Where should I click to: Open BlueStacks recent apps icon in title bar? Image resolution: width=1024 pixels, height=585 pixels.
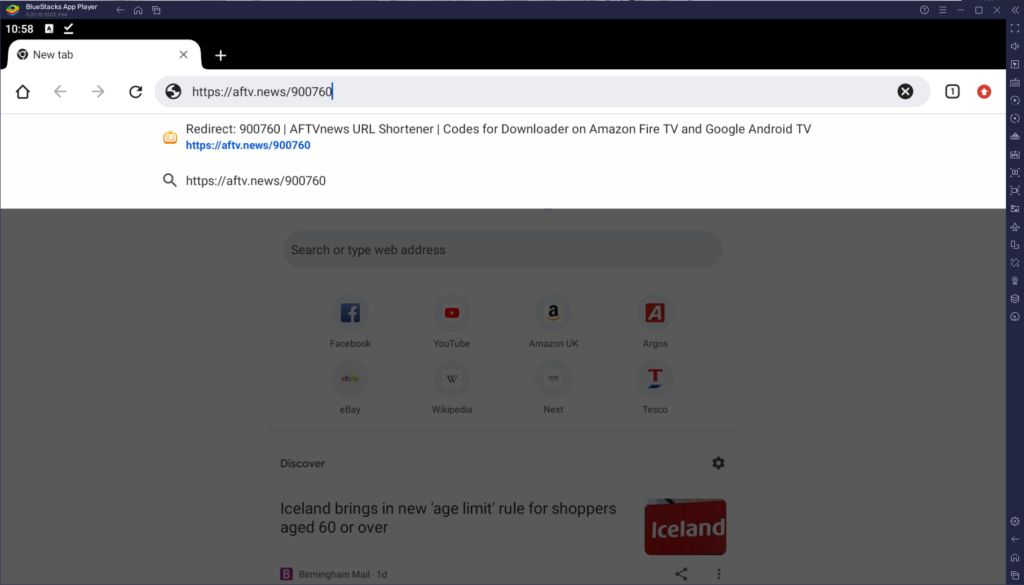click(x=156, y=10)
